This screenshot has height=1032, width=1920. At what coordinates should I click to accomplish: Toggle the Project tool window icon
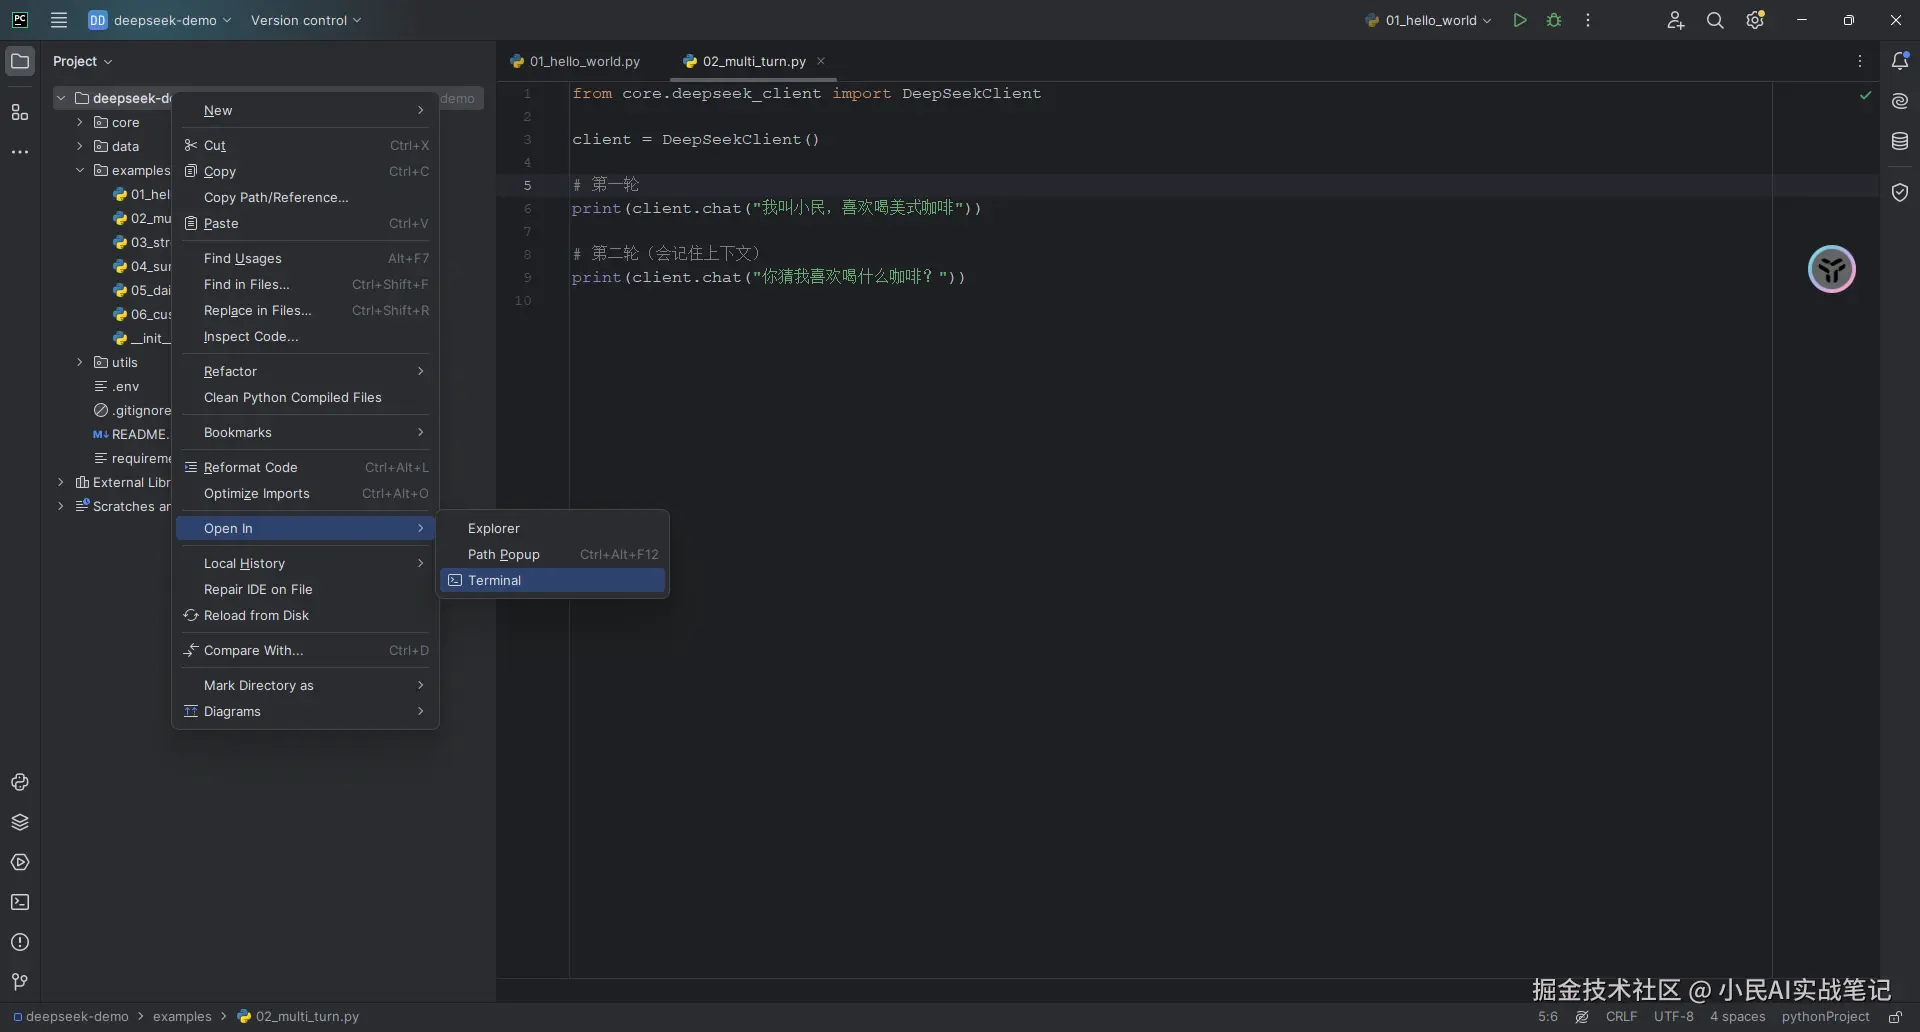(x=20, y=61)
